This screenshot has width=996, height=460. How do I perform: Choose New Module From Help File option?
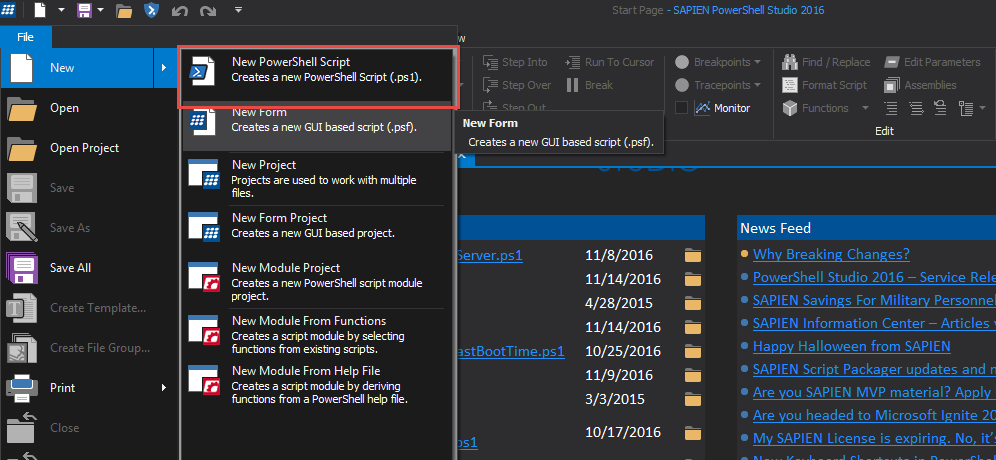point(317,385)
